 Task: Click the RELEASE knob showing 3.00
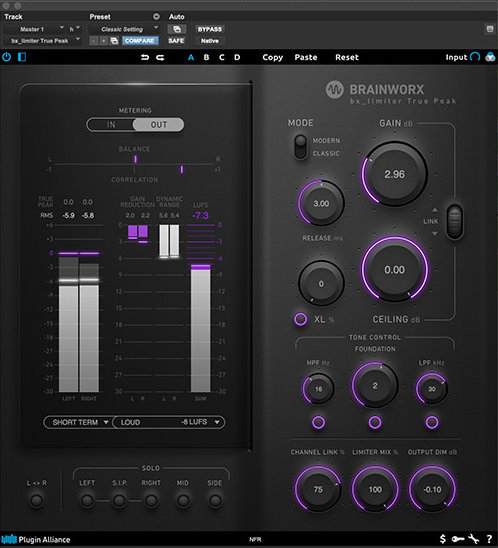tap(321, 203)
